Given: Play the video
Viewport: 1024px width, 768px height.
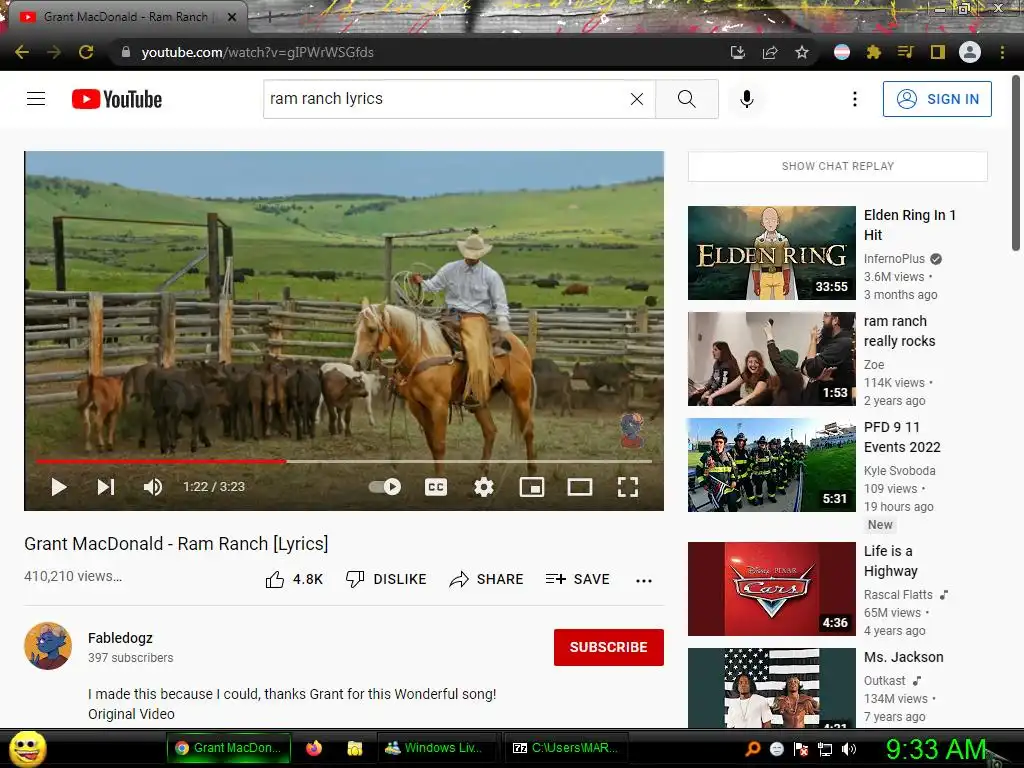Looking at the screenshot, I should point(59,487).
